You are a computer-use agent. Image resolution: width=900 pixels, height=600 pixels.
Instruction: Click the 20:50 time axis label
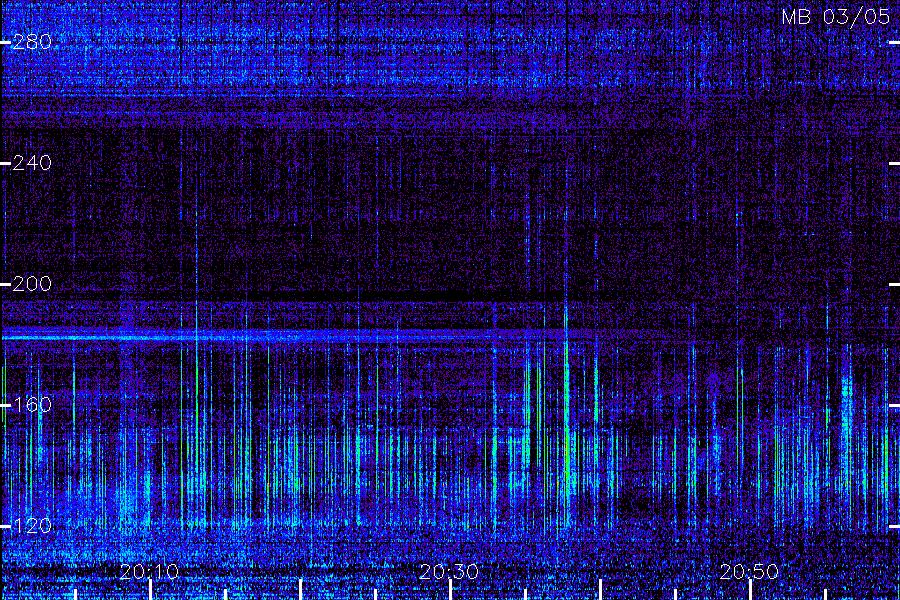pos(749,572)
